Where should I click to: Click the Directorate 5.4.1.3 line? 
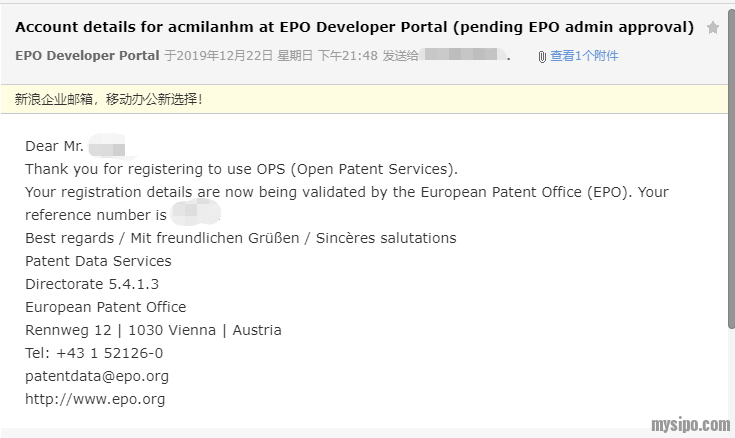[92, 284]
